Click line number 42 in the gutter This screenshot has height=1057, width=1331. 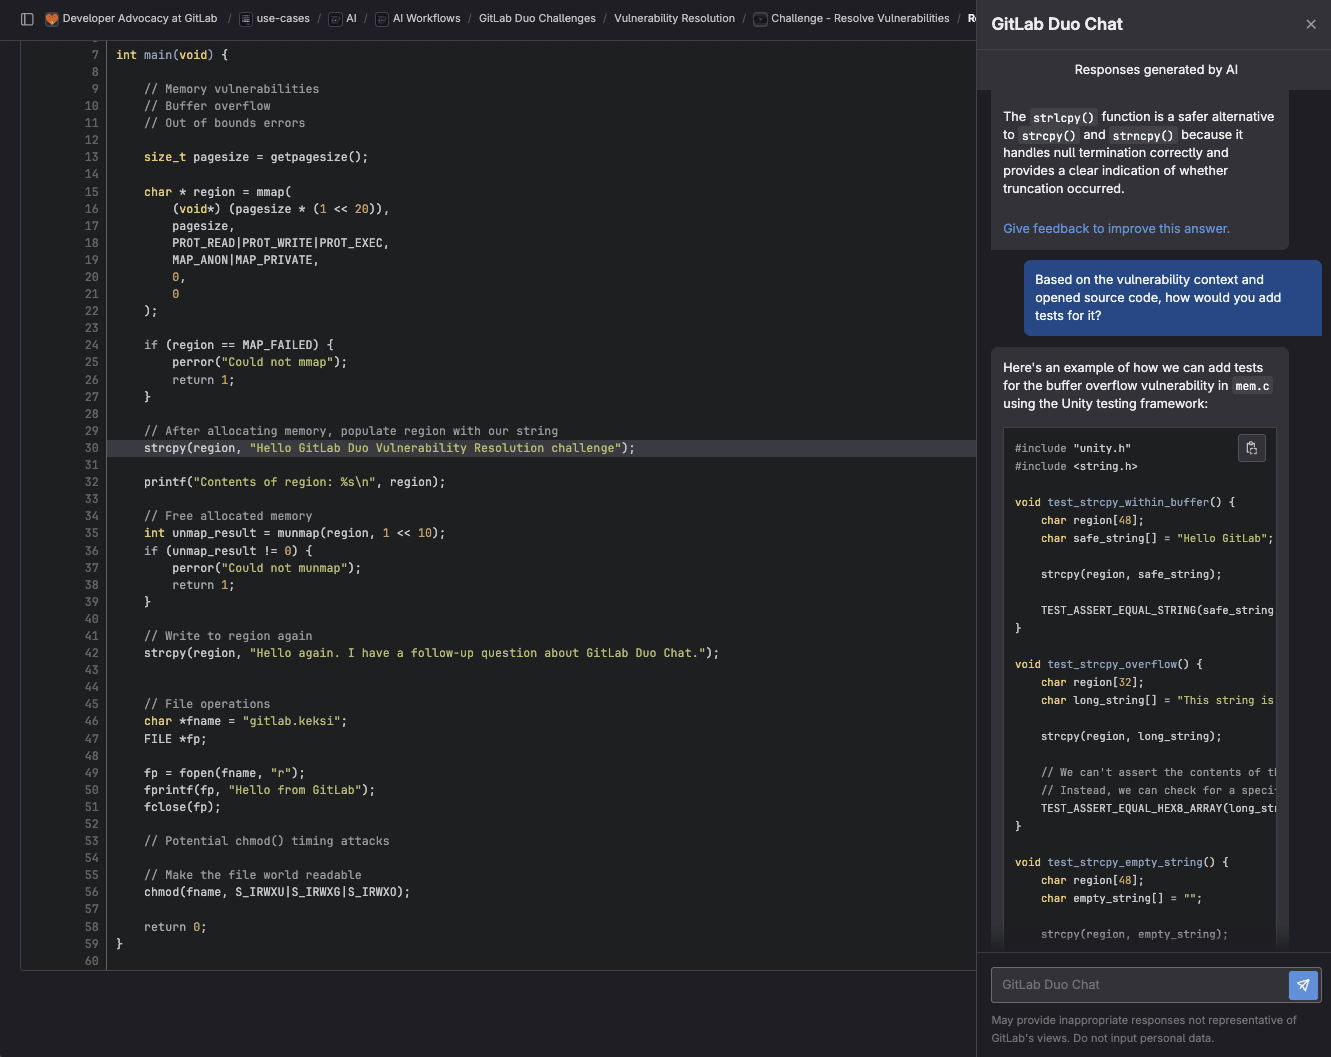(x=92, y=653)
